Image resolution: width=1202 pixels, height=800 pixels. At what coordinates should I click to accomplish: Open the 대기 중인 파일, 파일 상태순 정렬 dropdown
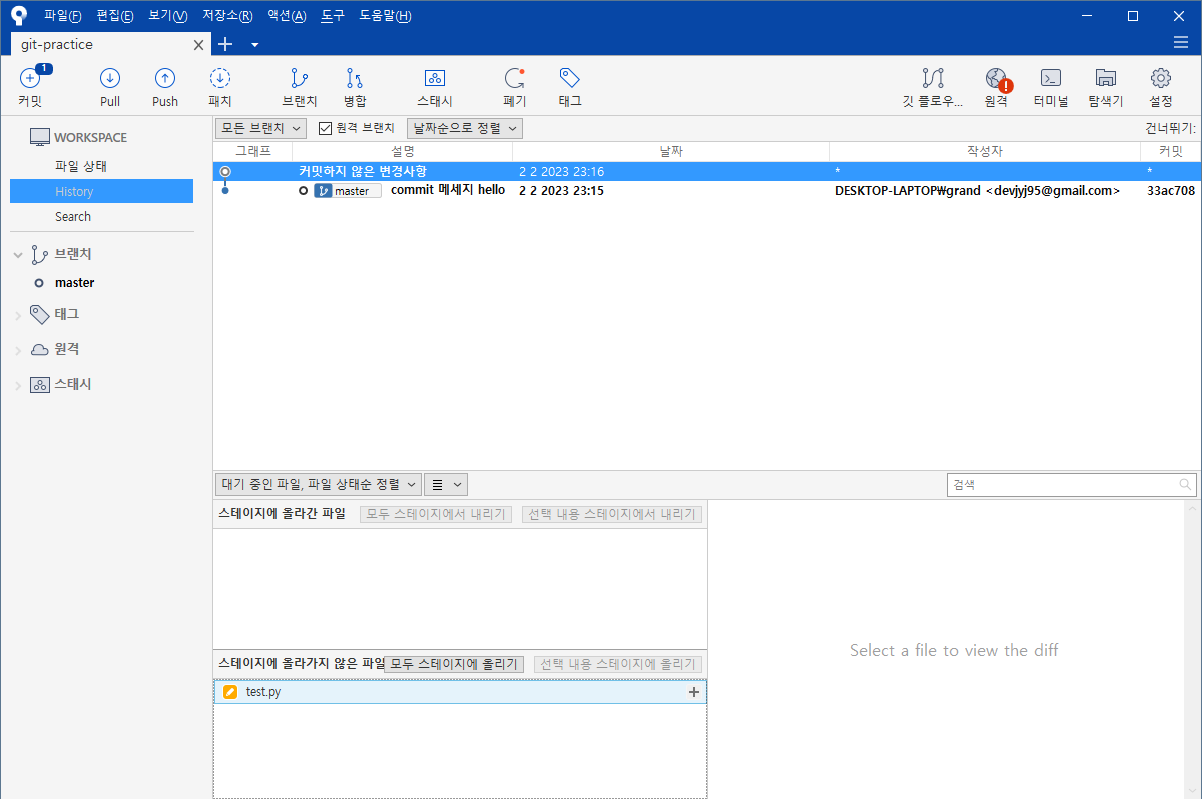click(318, 484)
